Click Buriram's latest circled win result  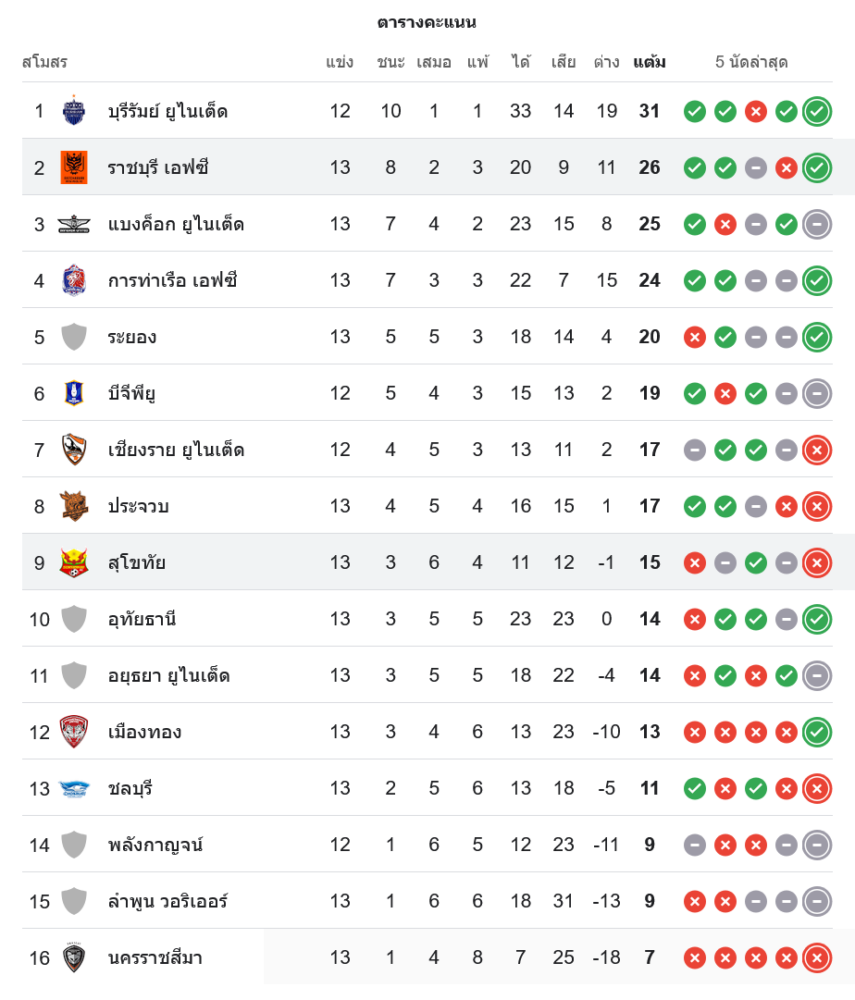(x=817, y=111)
